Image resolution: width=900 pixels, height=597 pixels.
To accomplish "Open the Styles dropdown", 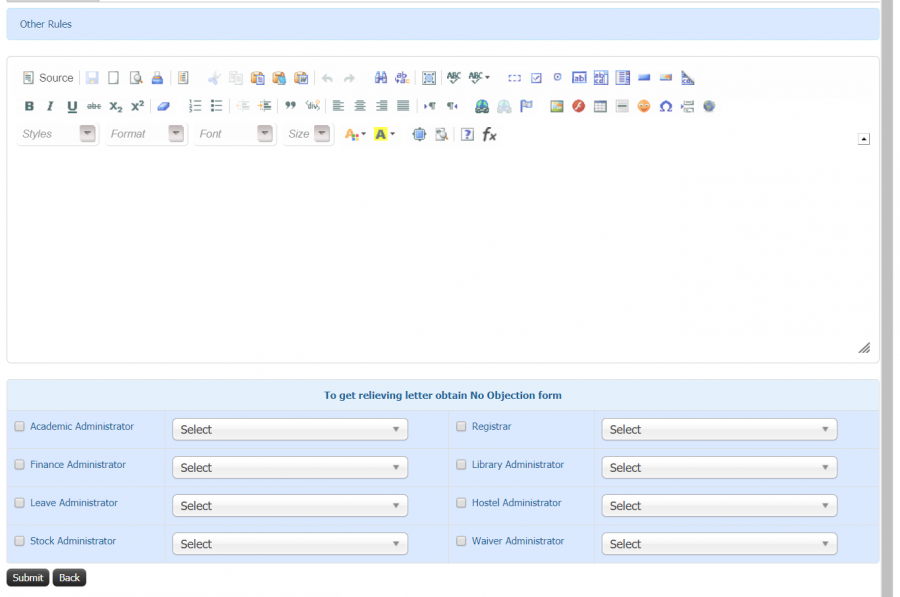I will (57, 134).
